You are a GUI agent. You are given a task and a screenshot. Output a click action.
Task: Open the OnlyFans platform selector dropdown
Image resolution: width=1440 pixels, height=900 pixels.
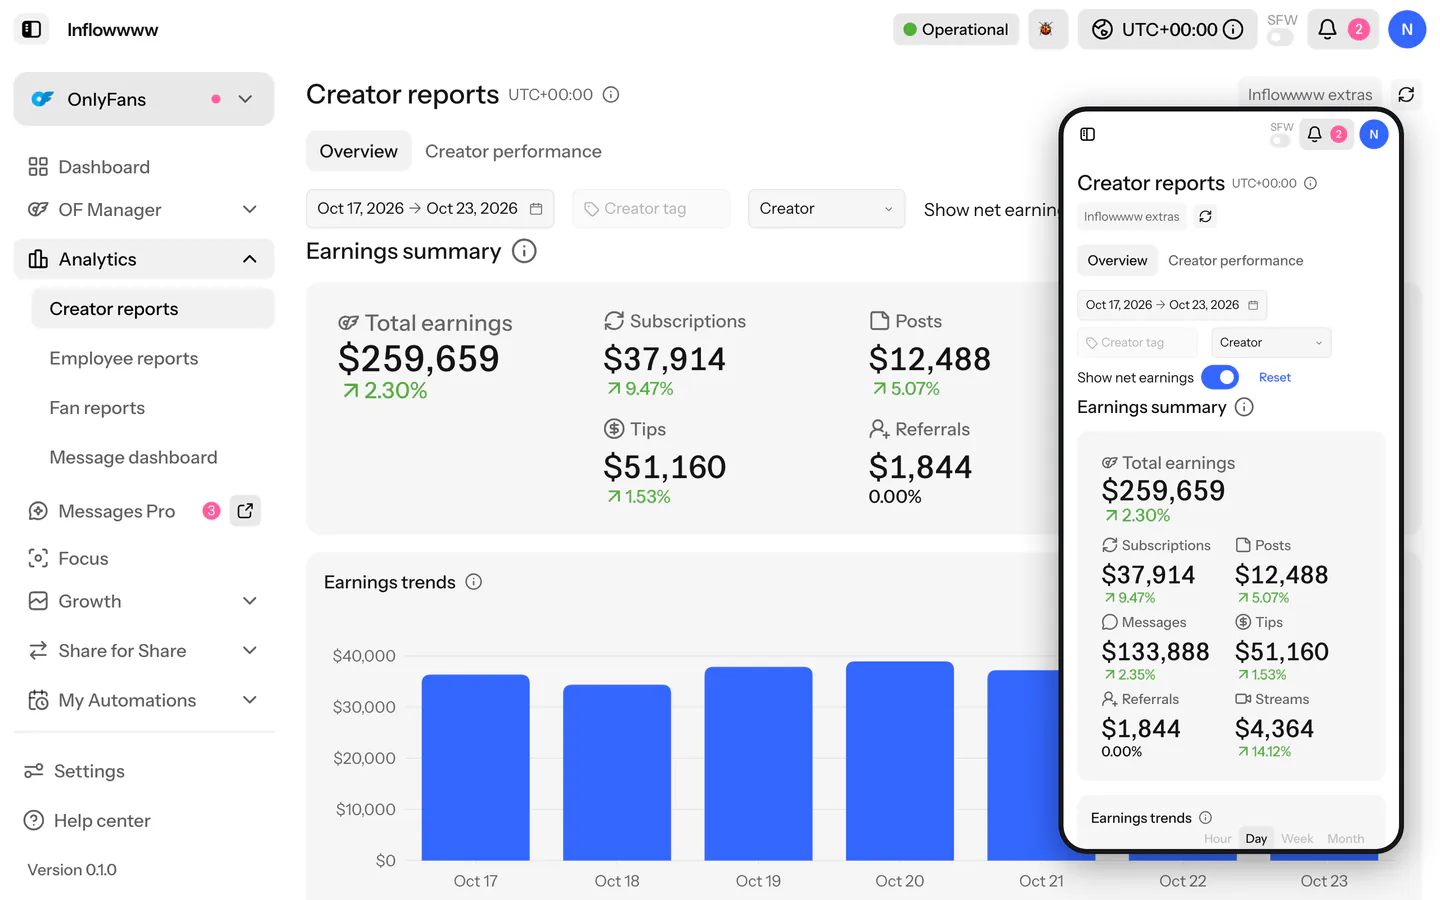point(144,99)
